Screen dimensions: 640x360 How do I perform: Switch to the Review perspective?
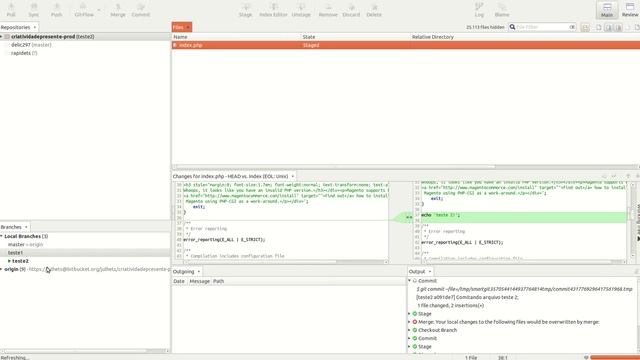click(x=630, y=10)
